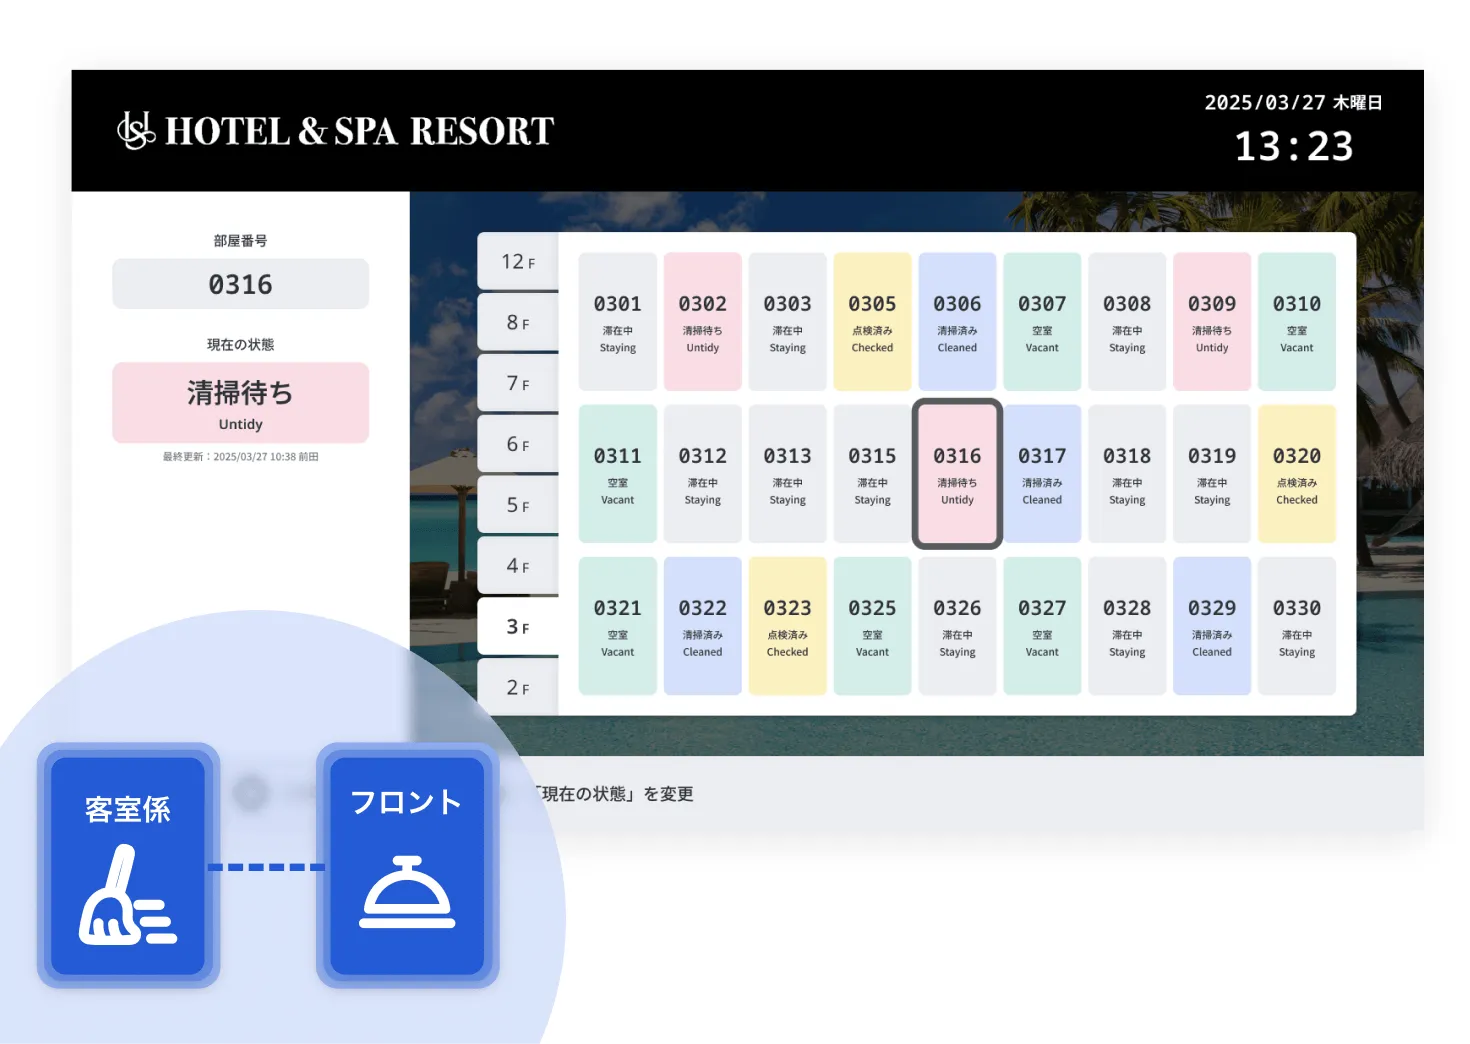
Task: Select room 0307 Vacant tile
Action: tap(1042, 322)
